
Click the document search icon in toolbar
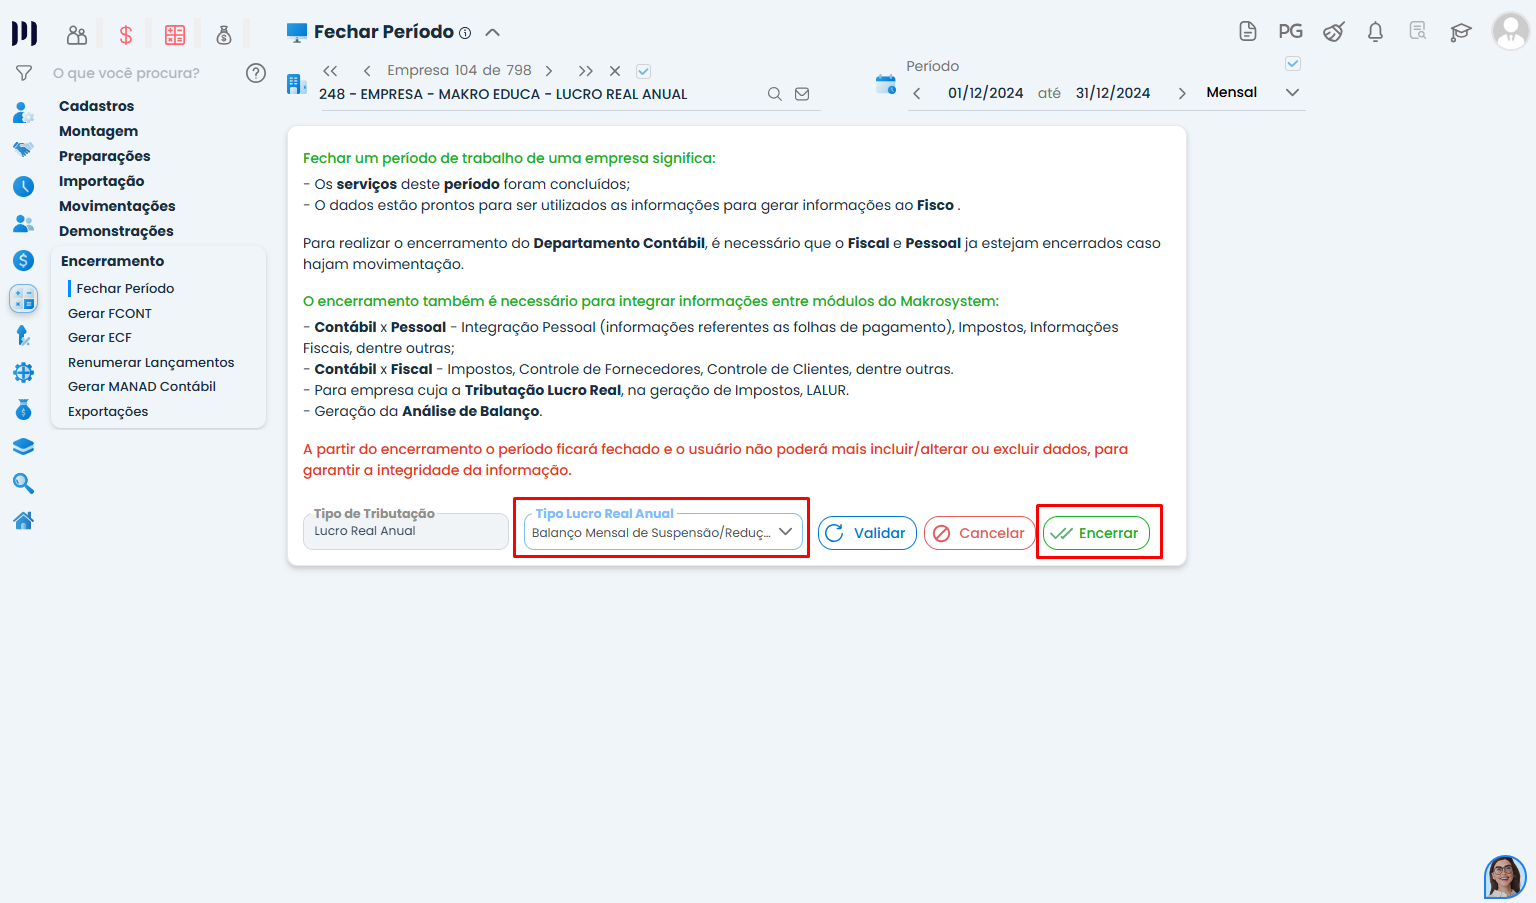1418,31
